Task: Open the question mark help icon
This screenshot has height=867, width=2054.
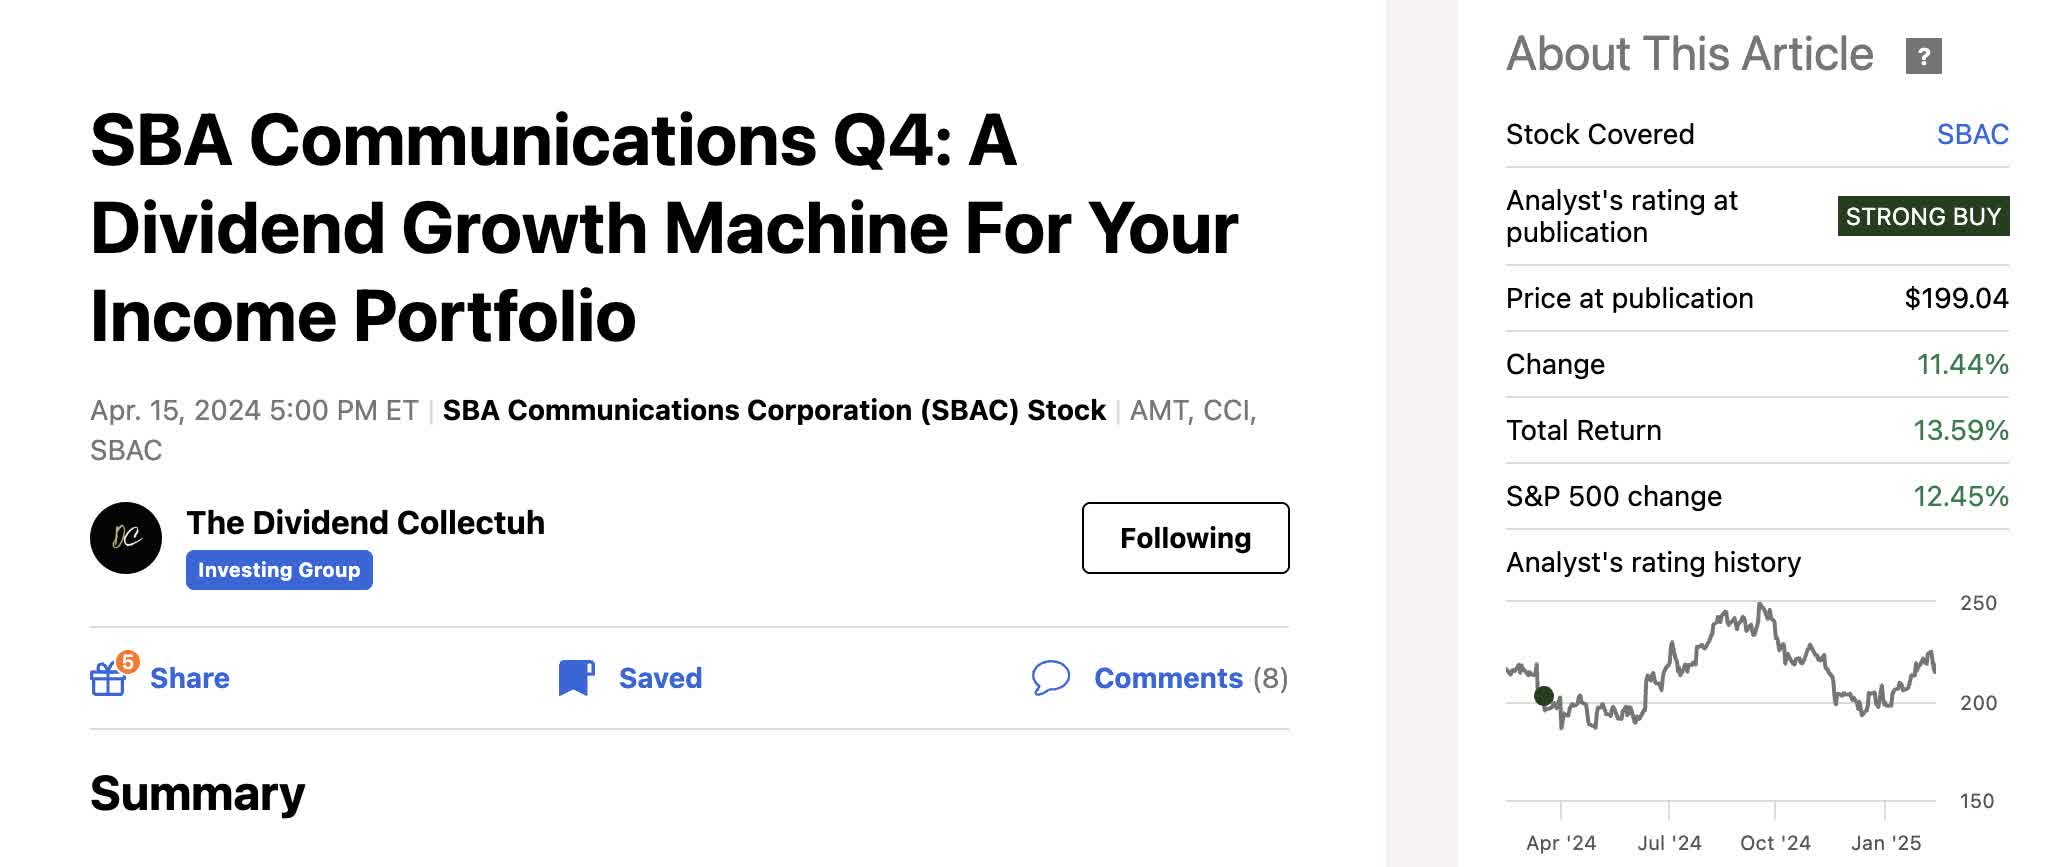Action: coord(1923,56)
